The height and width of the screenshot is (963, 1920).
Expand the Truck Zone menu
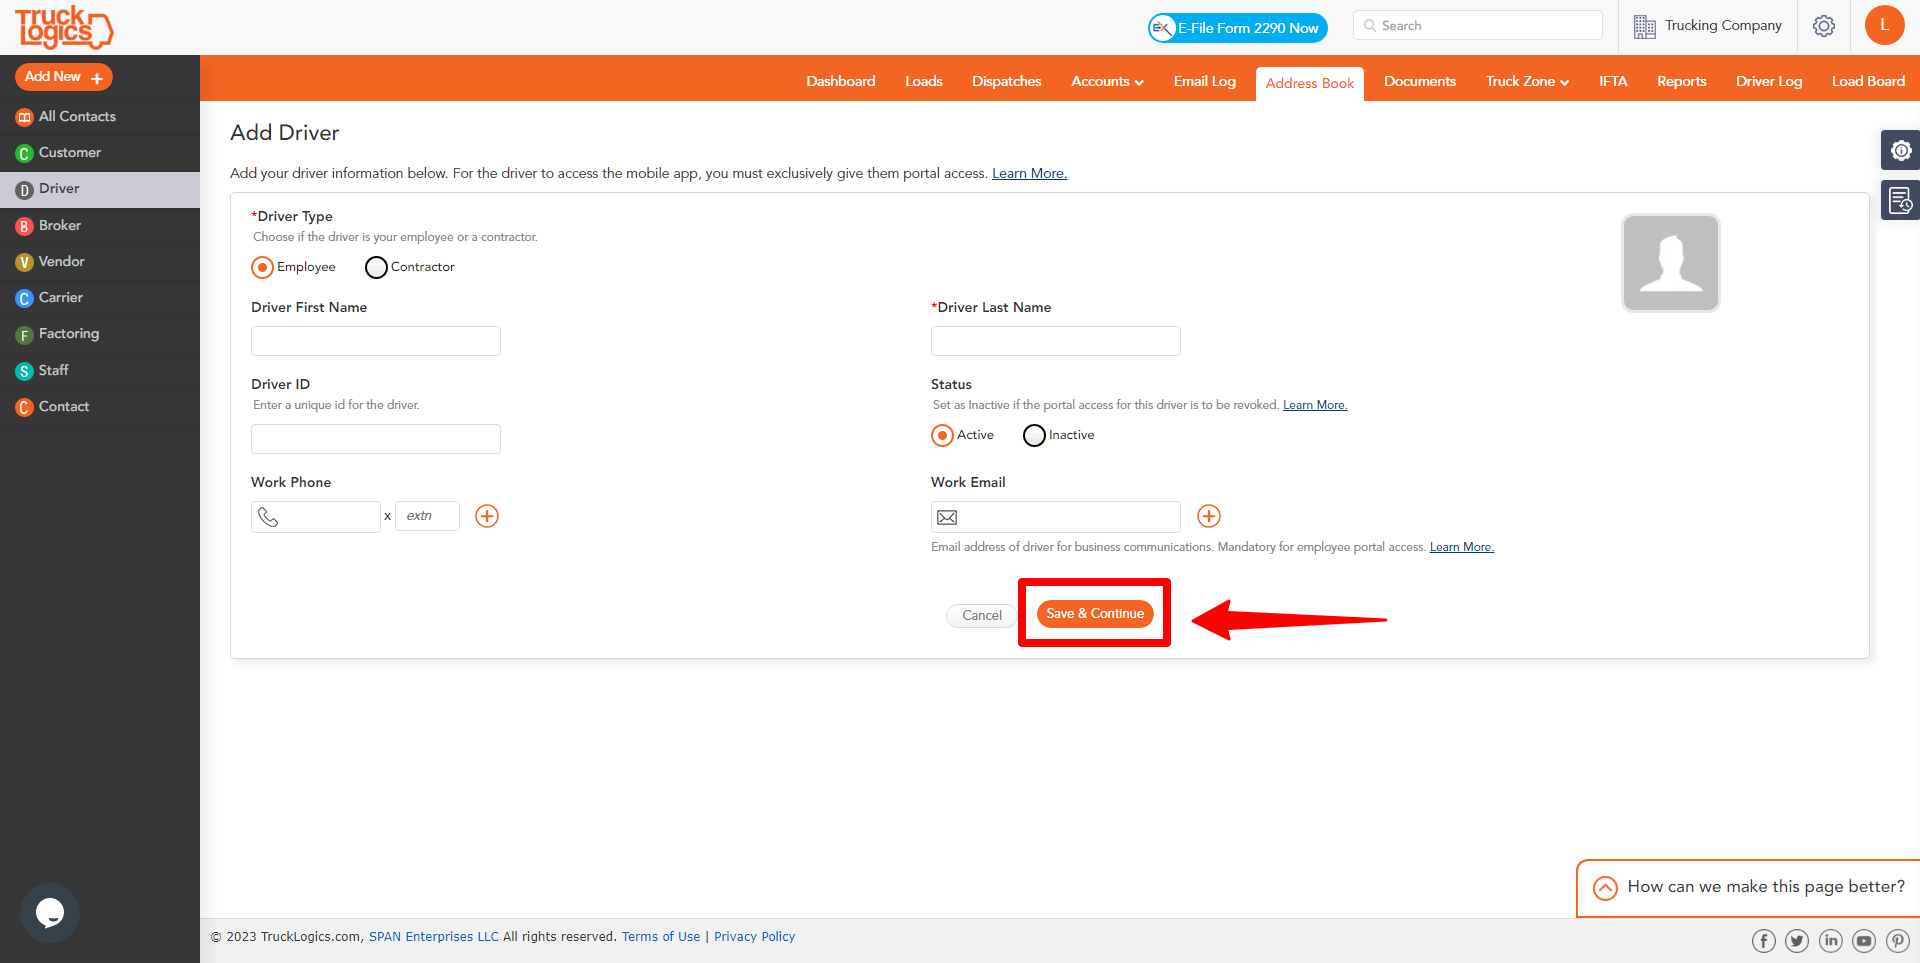pos(1525,81)
